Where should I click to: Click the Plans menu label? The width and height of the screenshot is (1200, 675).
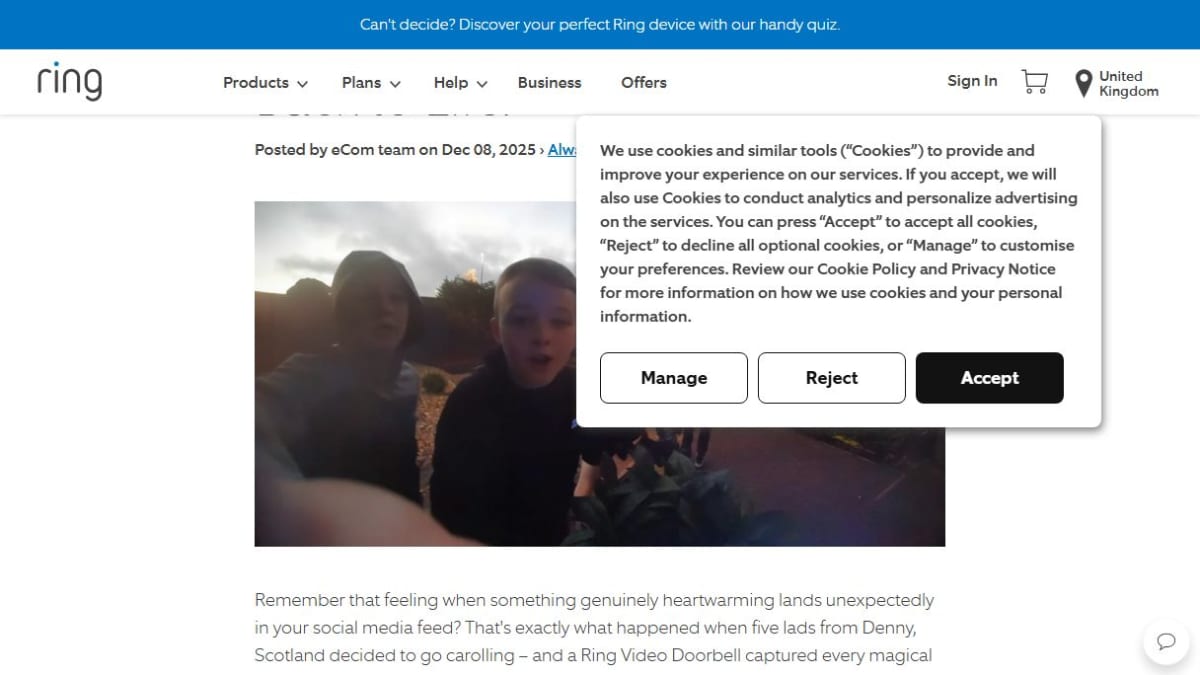(x=361, y=83)
